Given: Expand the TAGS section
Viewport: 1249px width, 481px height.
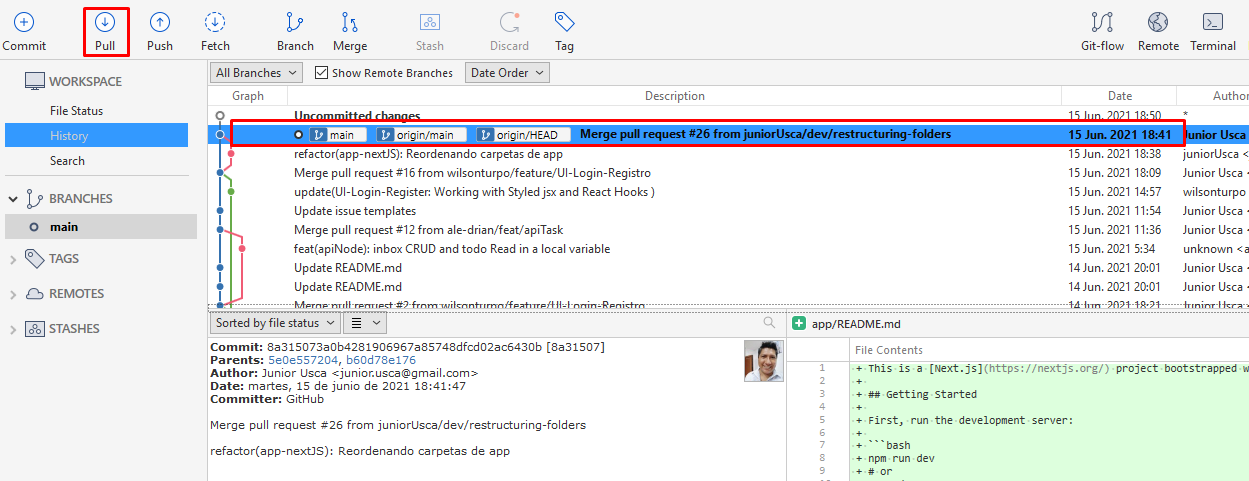Looking at the screenshot, I should (14, 258).
